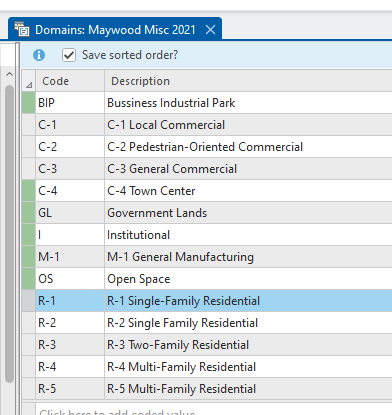Select C-2 Pedestrian-Oriented Commercial description
The height and width of the screenshot is (415, 392).
pyautogui.click(x=248, y=147)
